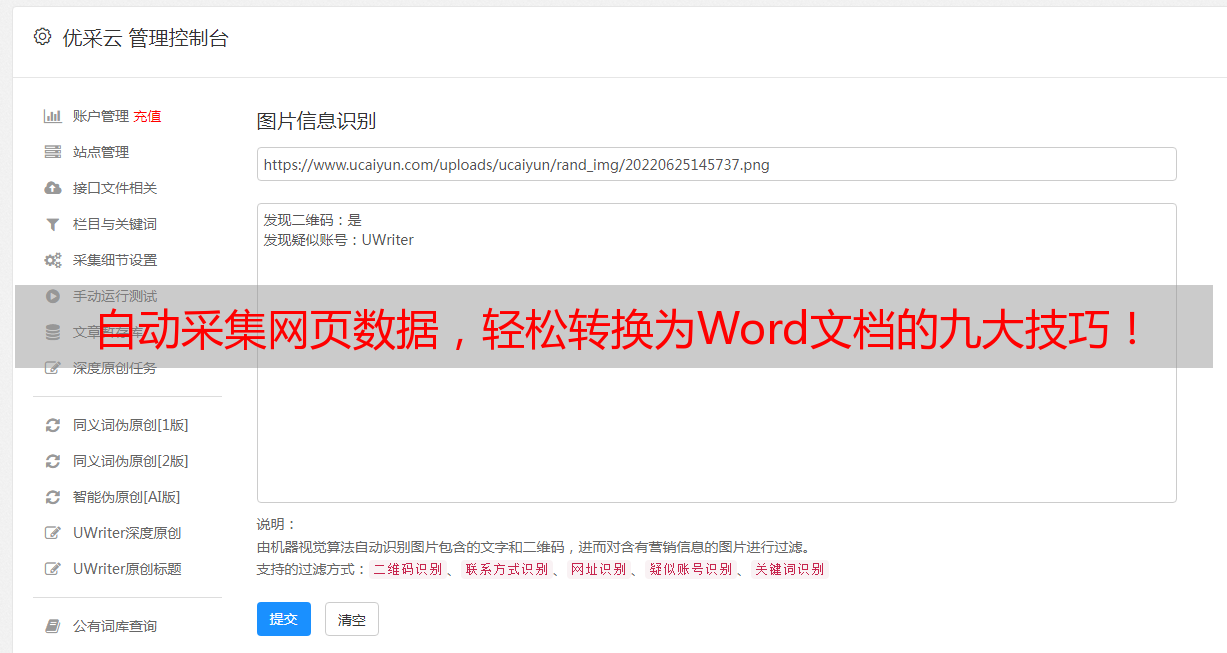Click the 优采云 管理控制台 title

(145, 38)
